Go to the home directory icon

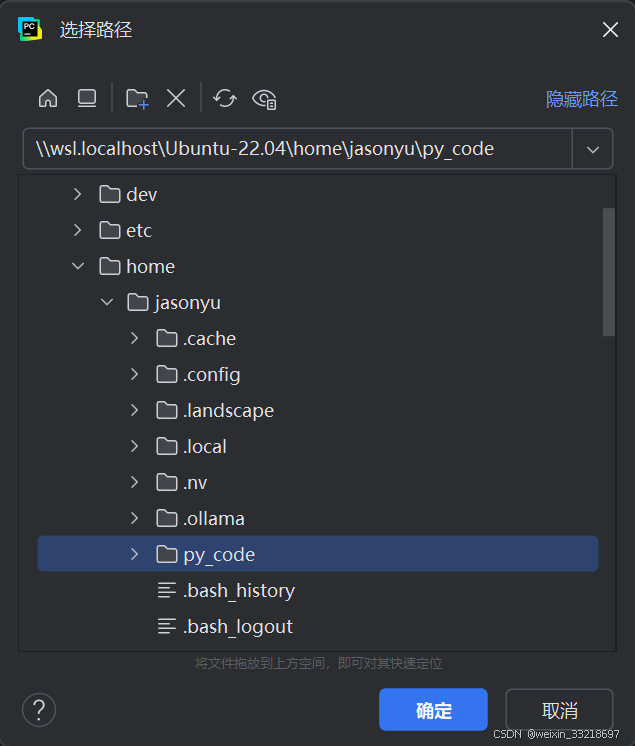[x=48, y=98]
